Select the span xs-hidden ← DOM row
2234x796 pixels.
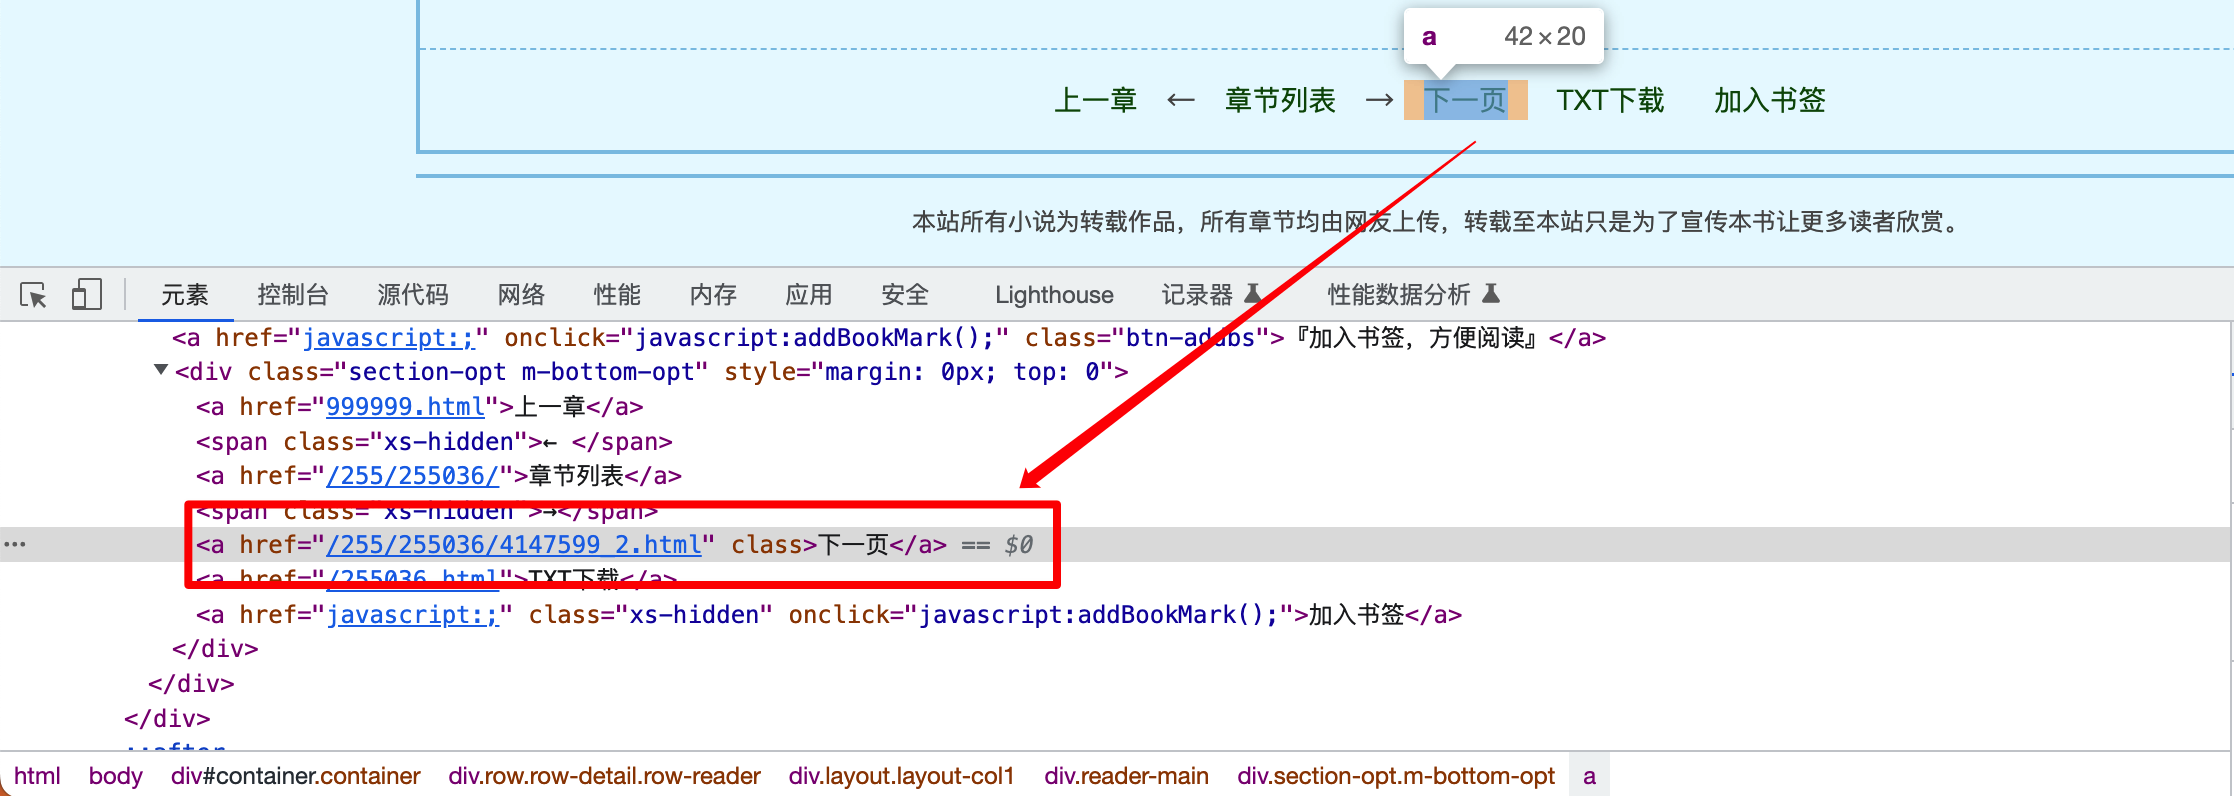[x=434, y=442]
